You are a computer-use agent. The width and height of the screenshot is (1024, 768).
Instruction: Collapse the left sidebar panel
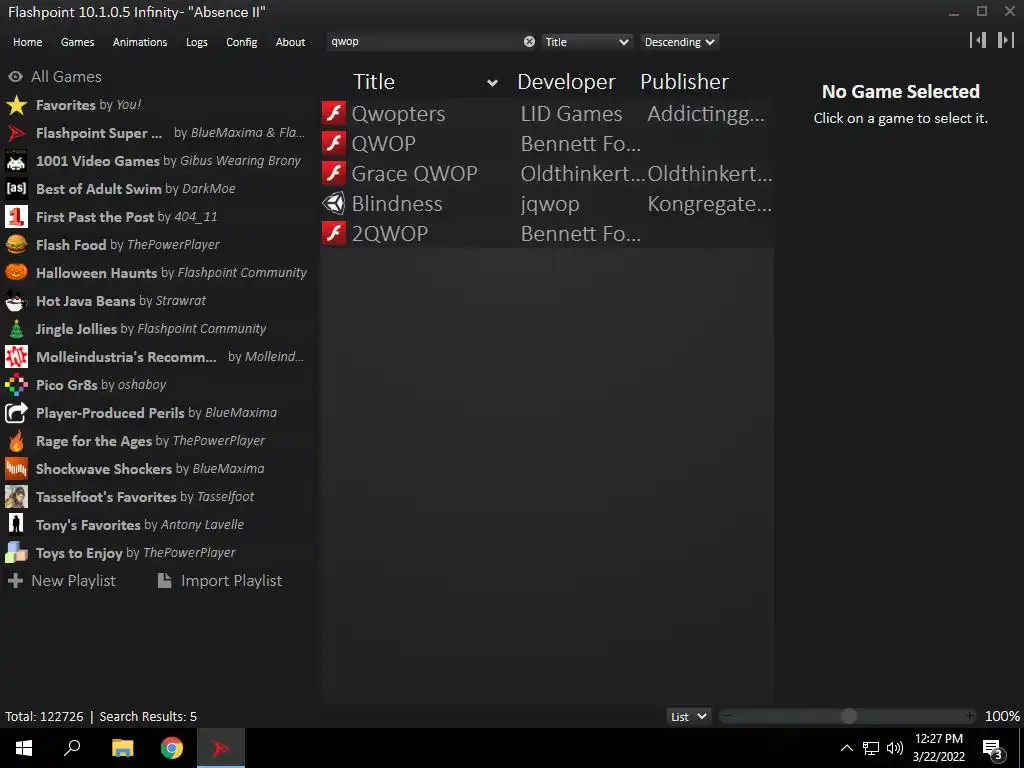[978, 40]
